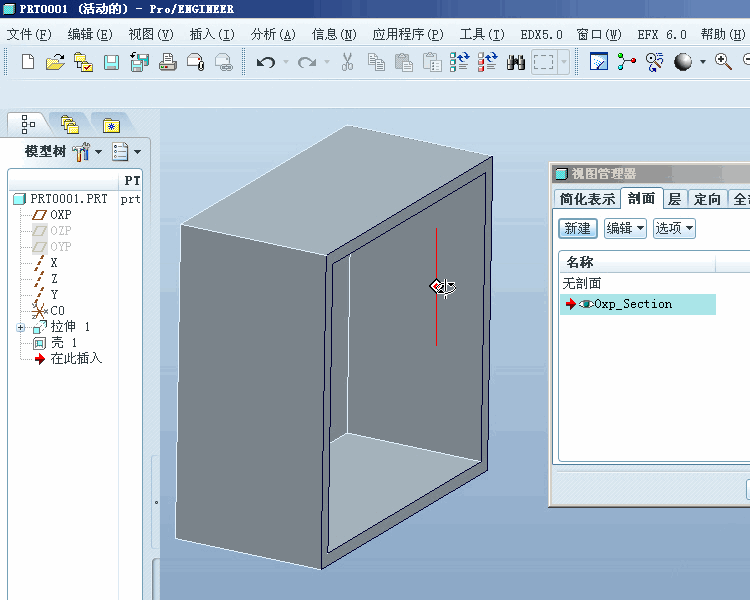Open the 文件(F) menu
This screenshot has width=750, height=600.
click(x=29, y=34)
